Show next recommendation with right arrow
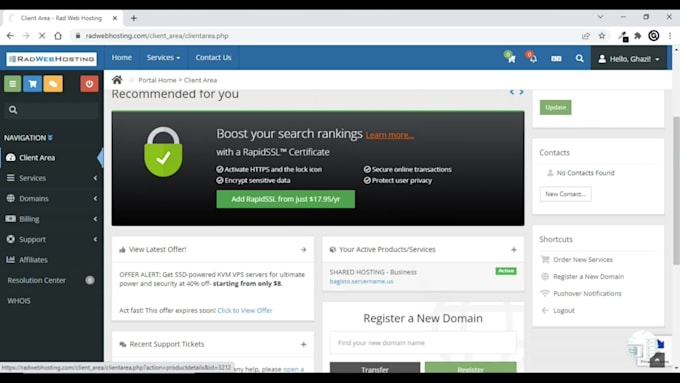 pos(522,92)
